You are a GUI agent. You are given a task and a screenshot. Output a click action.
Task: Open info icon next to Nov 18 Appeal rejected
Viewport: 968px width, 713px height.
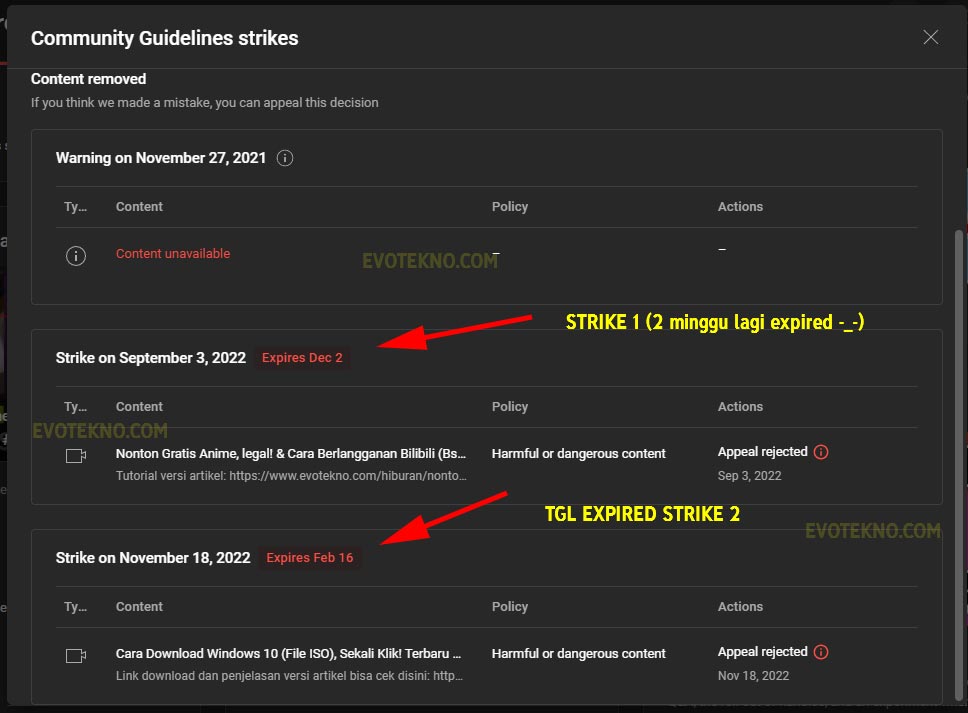tap(821, 652)
